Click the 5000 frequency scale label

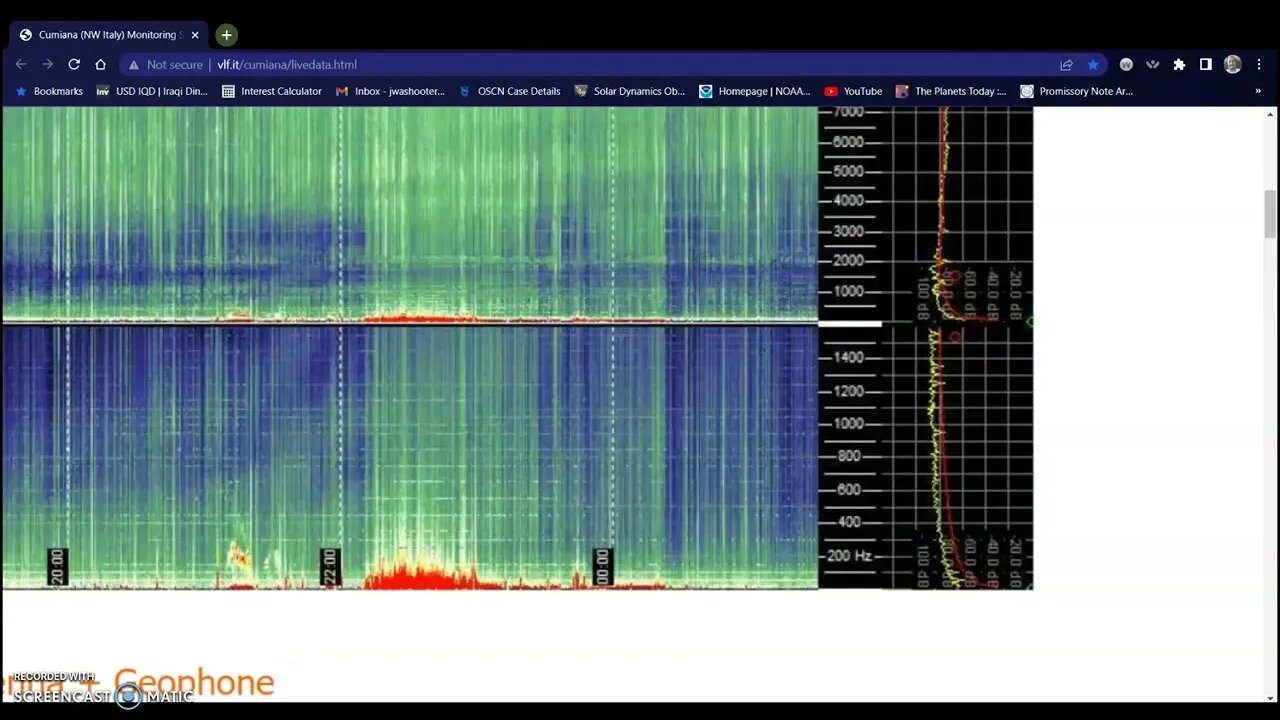tap(848, 171)
